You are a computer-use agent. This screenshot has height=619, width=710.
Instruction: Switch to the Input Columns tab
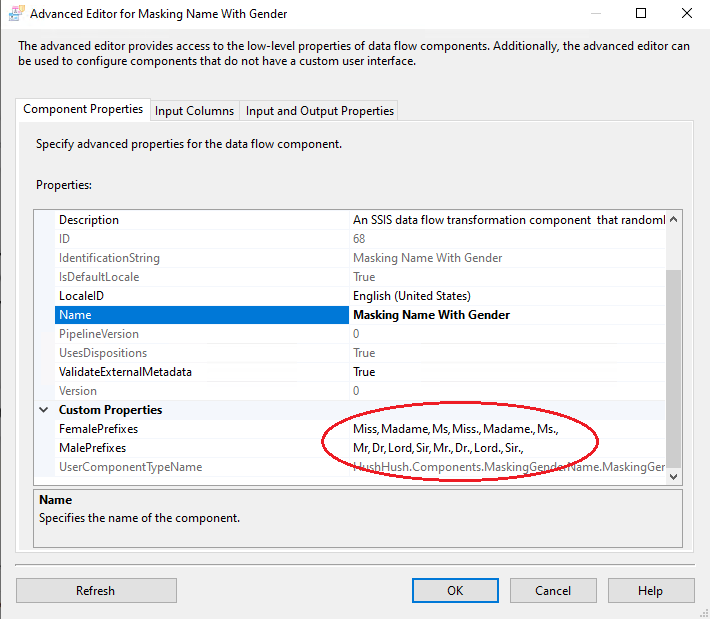[195, 111]
